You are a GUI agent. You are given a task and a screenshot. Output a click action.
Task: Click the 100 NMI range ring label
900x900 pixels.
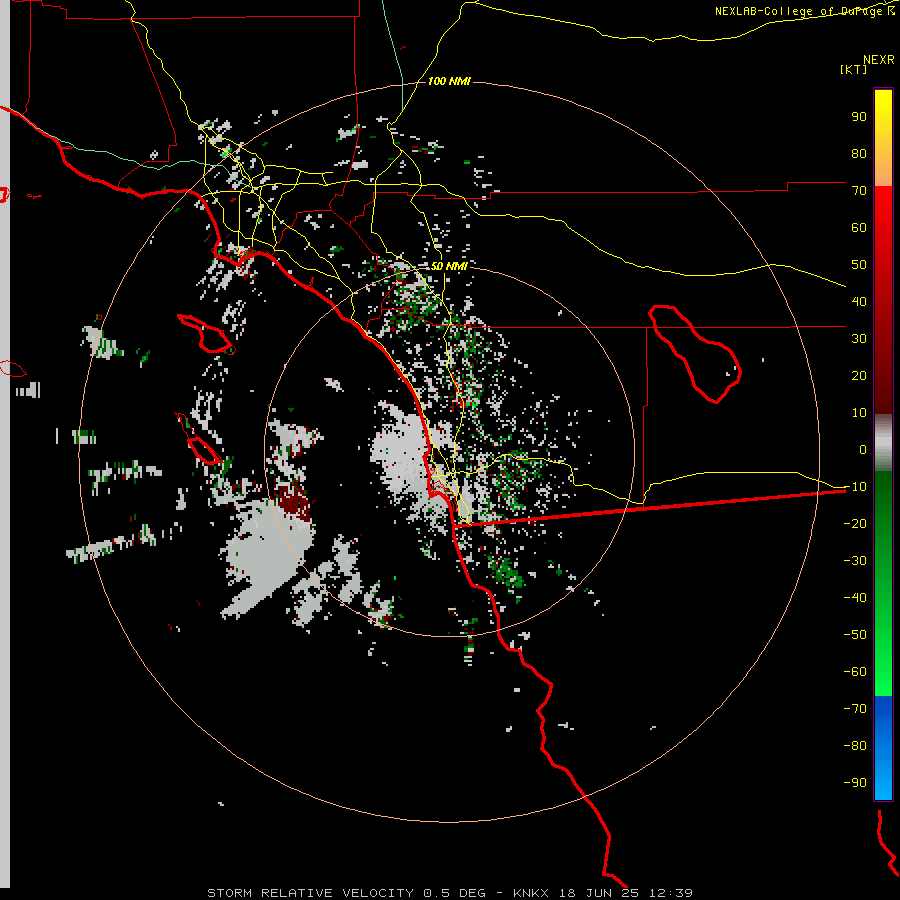click(449, 81)
